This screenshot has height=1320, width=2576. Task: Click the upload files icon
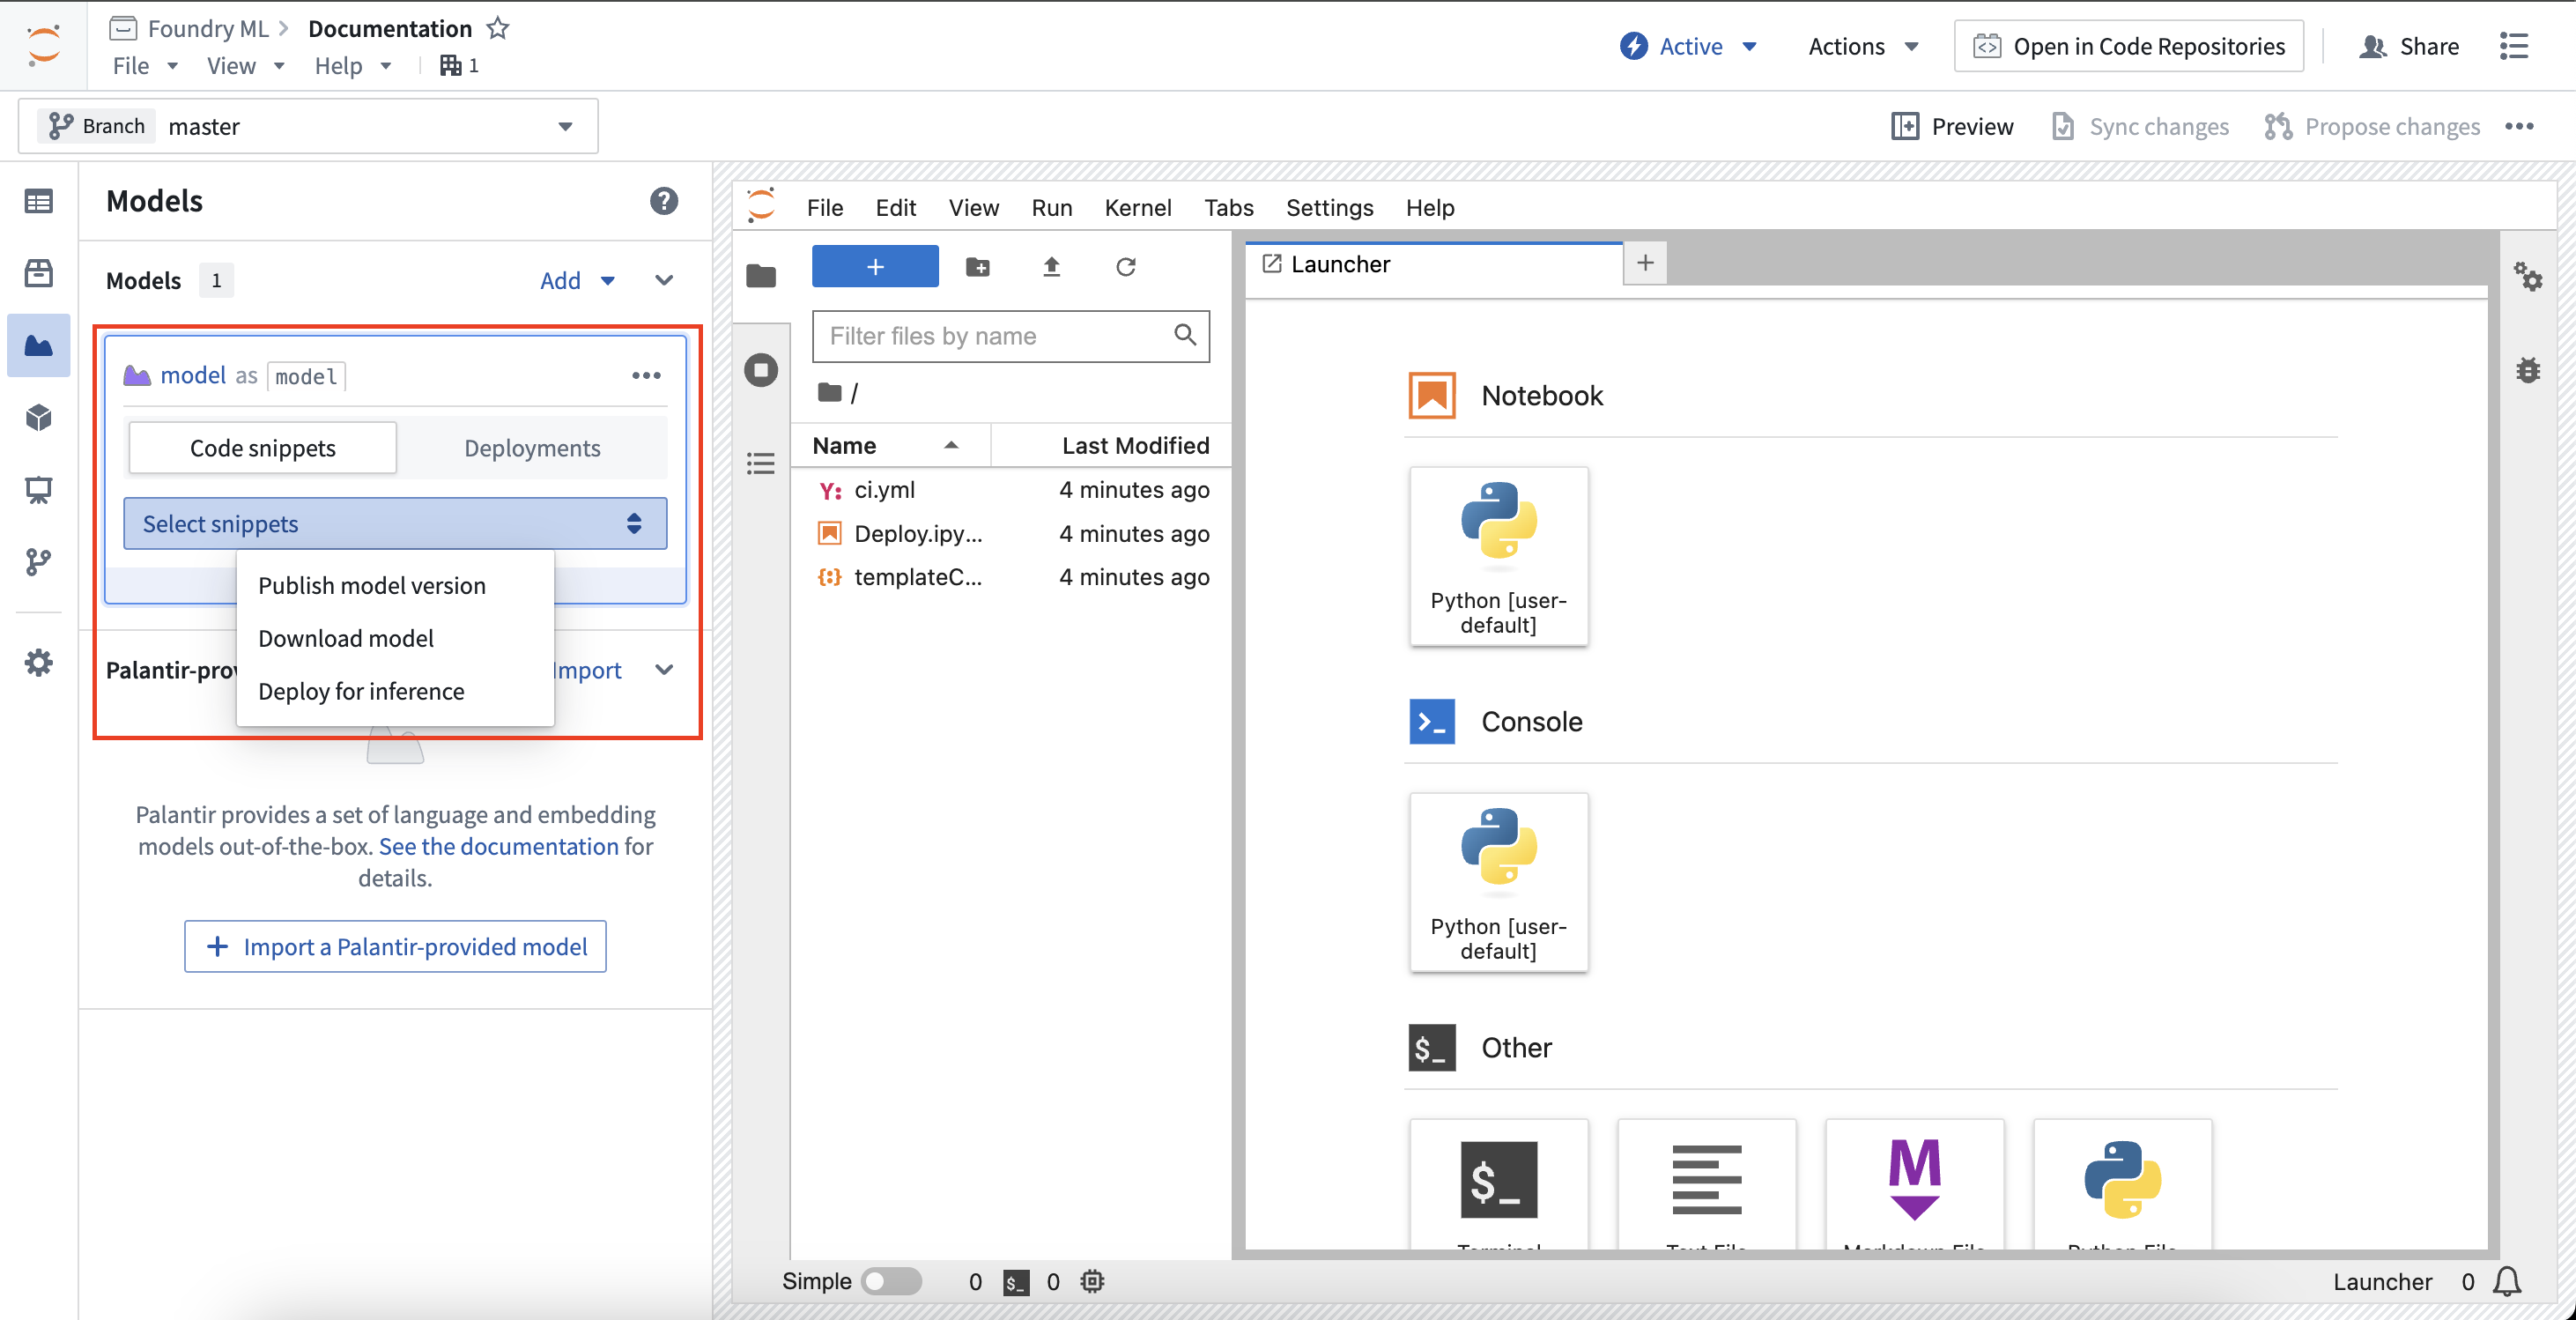(1051, 267)
